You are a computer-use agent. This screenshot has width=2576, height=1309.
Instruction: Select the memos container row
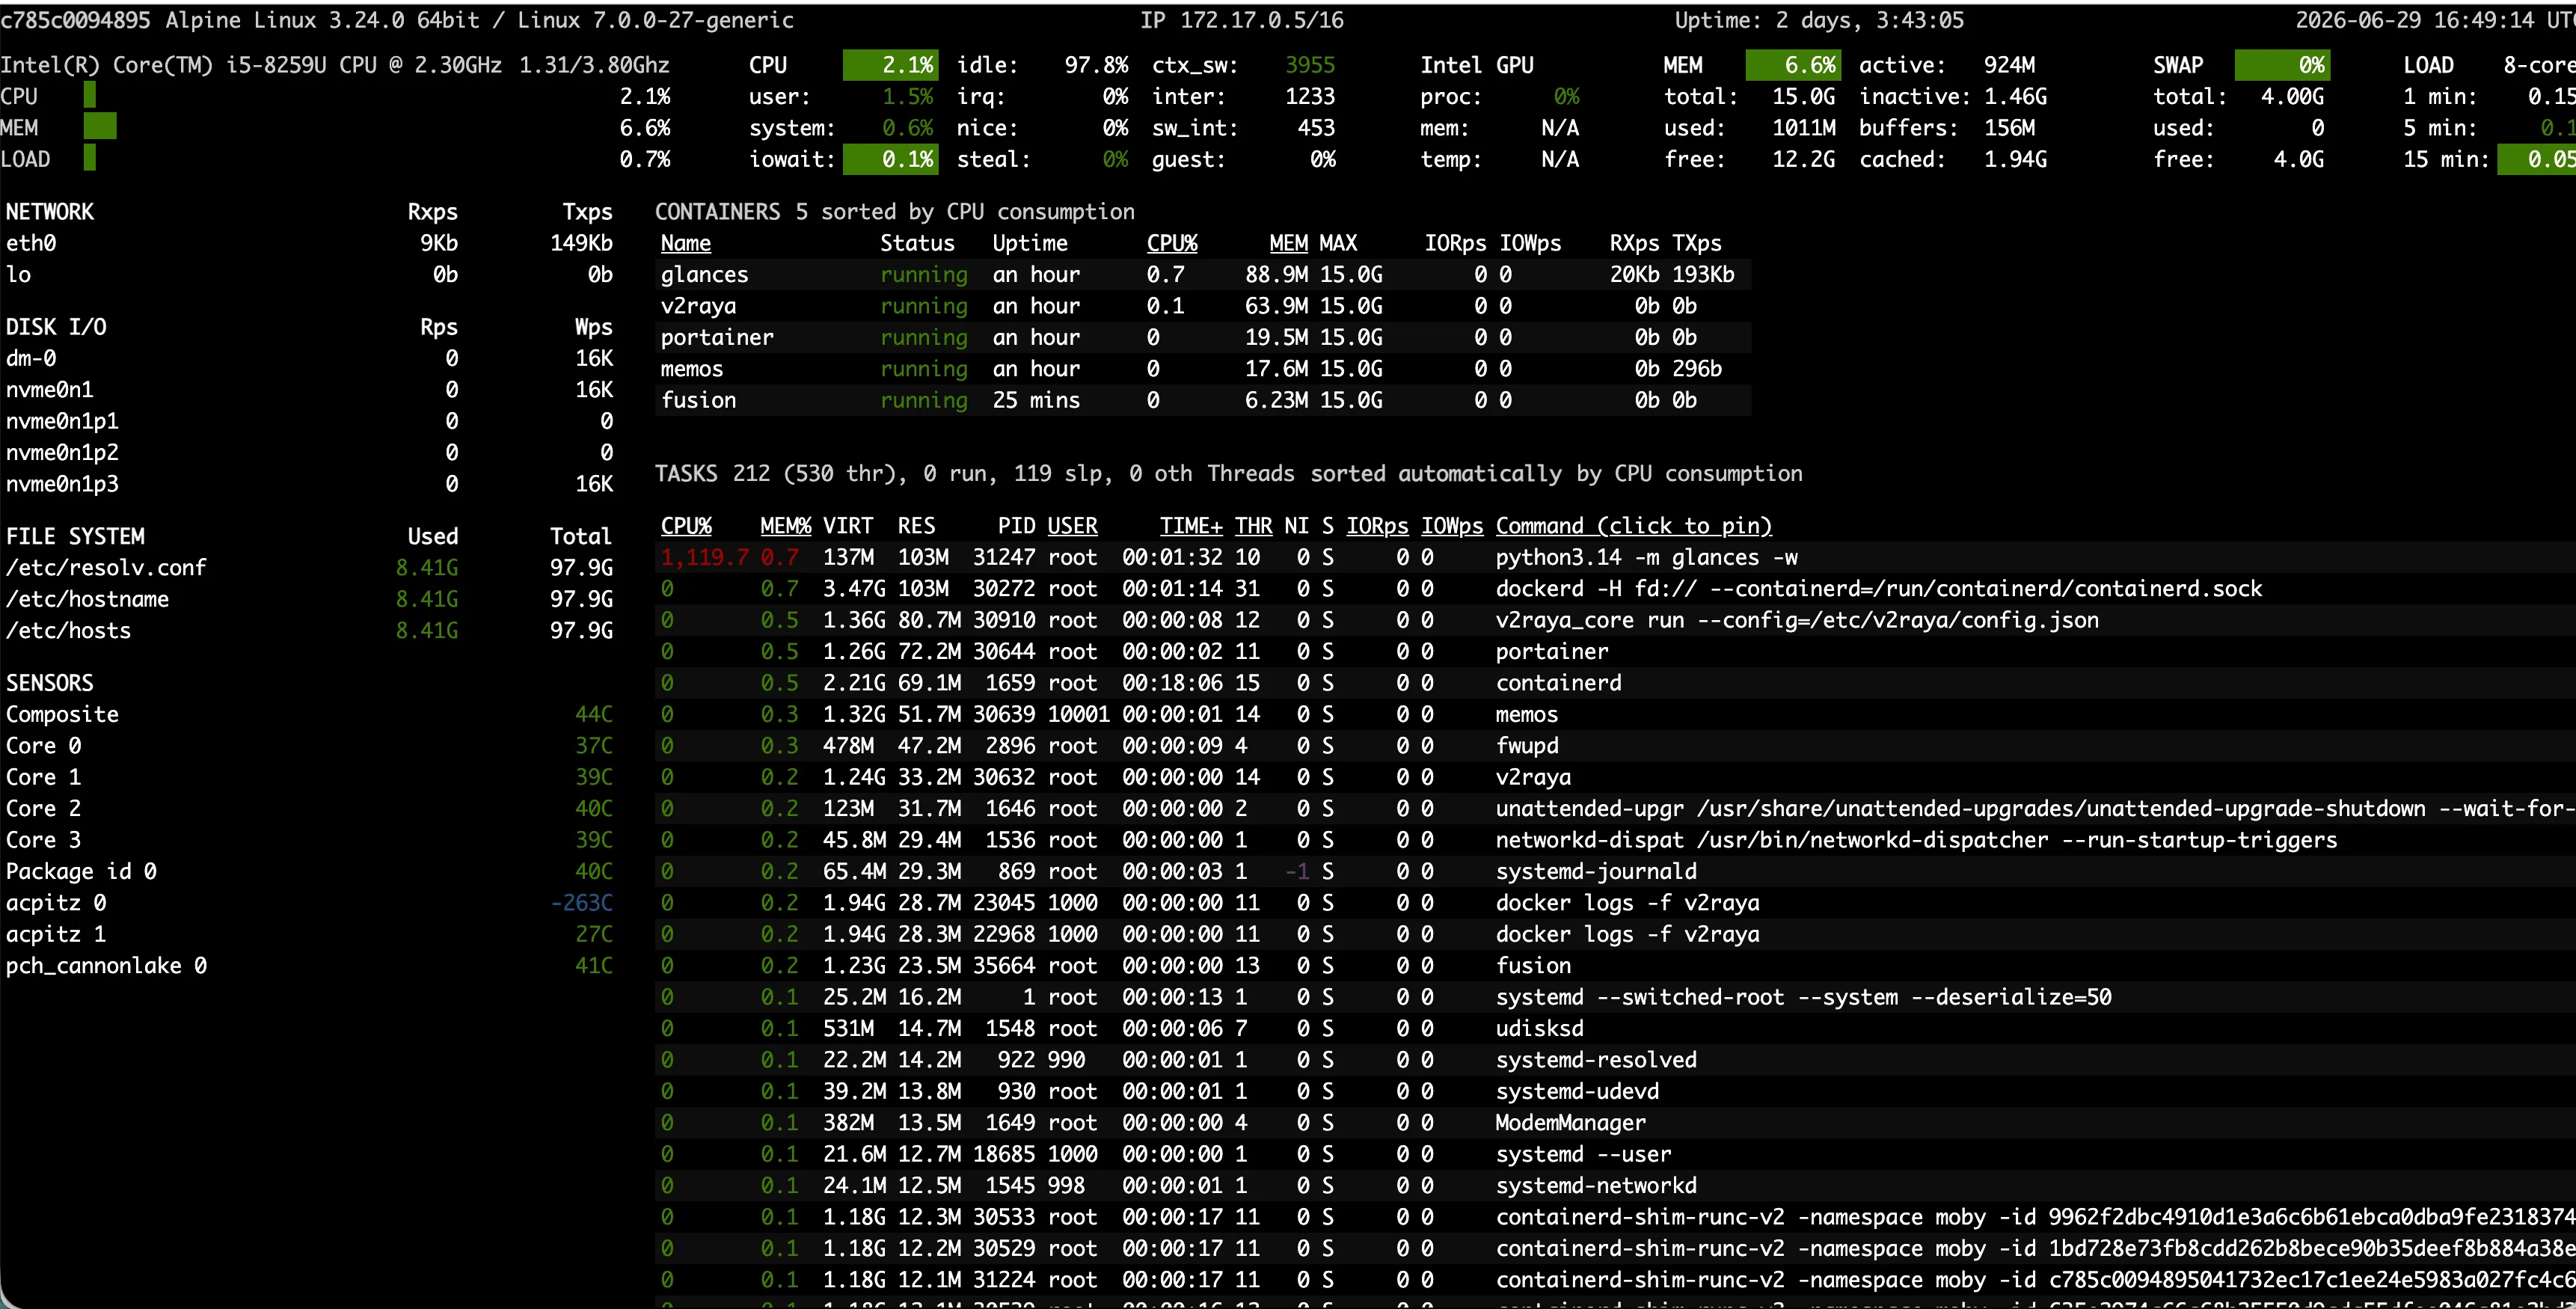1203,369
